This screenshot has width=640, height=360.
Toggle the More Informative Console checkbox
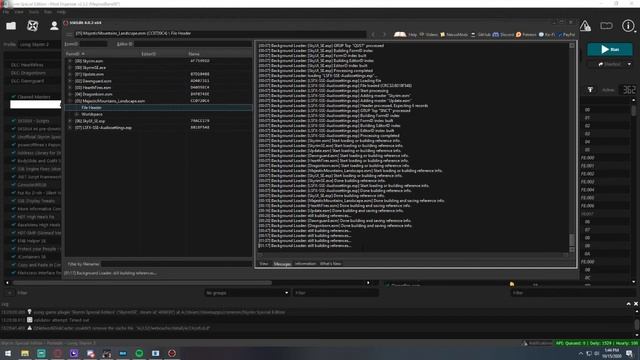tap(13, 209)
